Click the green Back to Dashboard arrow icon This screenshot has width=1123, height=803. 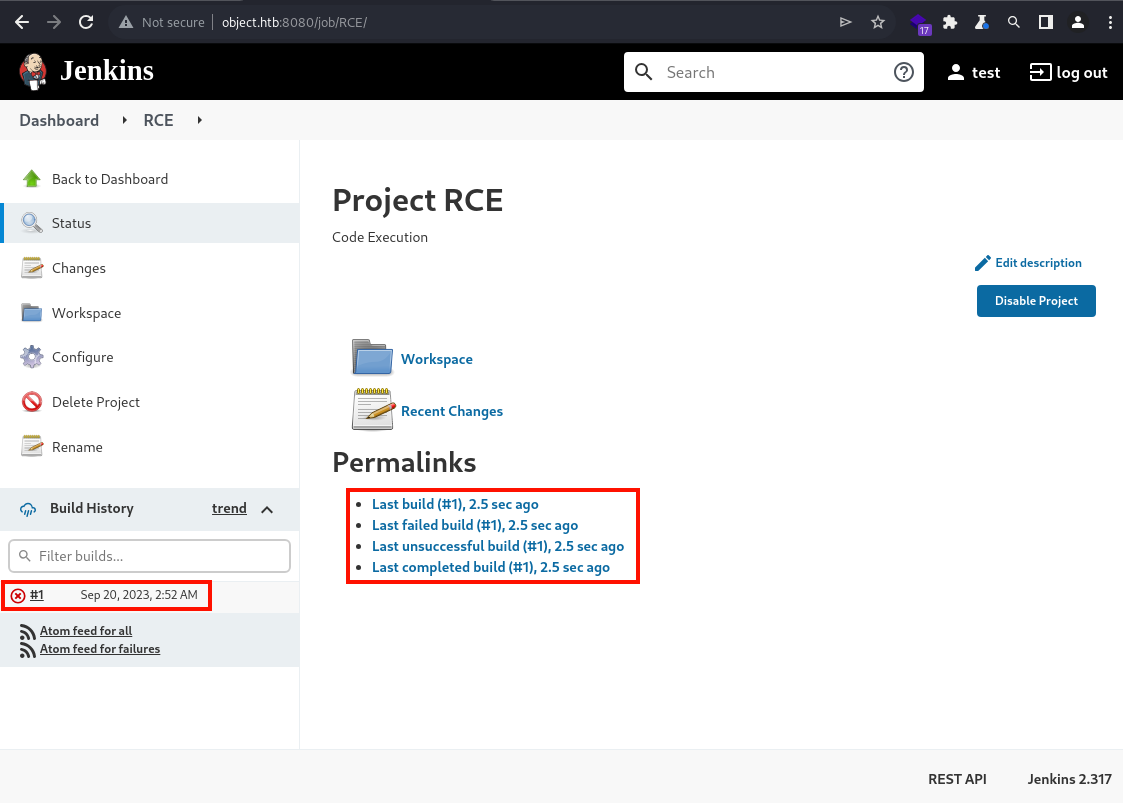click(32, 179)
